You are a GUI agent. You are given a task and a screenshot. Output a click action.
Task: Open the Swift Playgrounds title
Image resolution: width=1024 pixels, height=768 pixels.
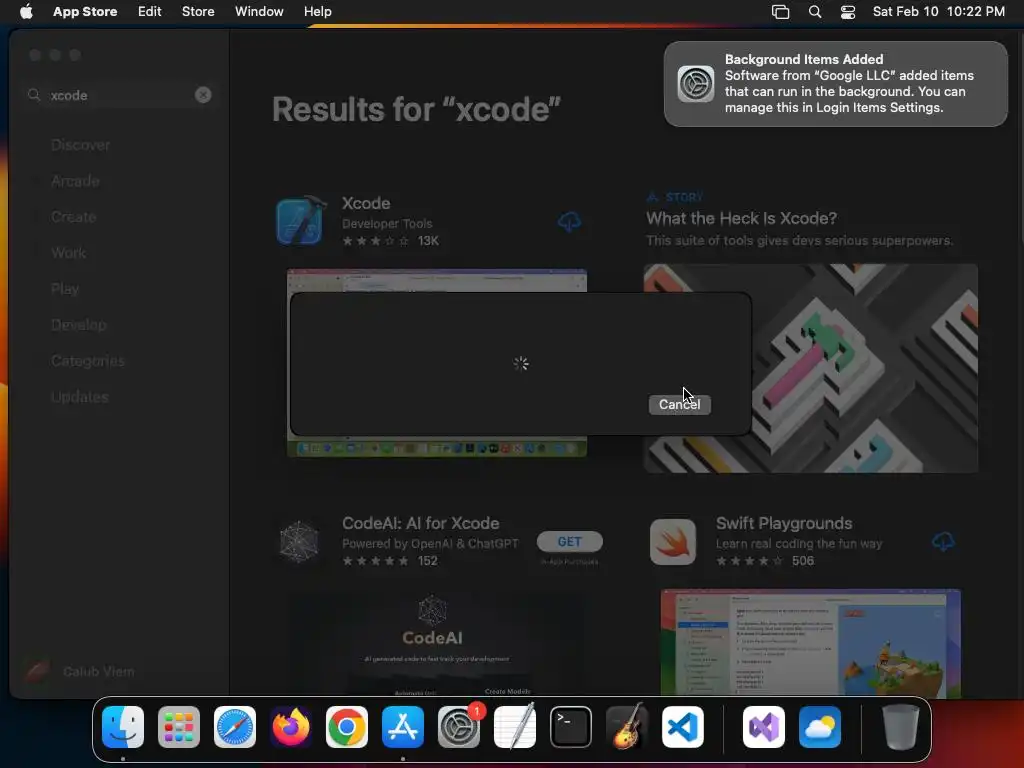[x=784, y=523]
